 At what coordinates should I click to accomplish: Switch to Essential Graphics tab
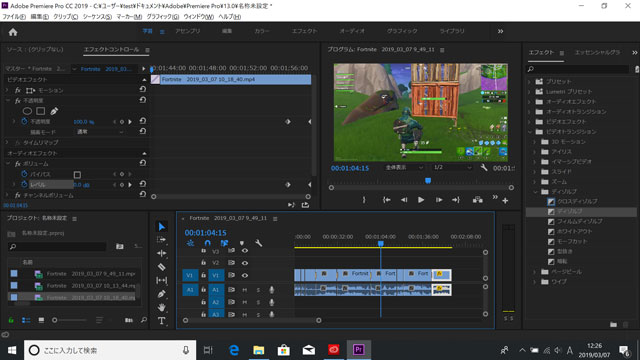[x=598, y=52]
